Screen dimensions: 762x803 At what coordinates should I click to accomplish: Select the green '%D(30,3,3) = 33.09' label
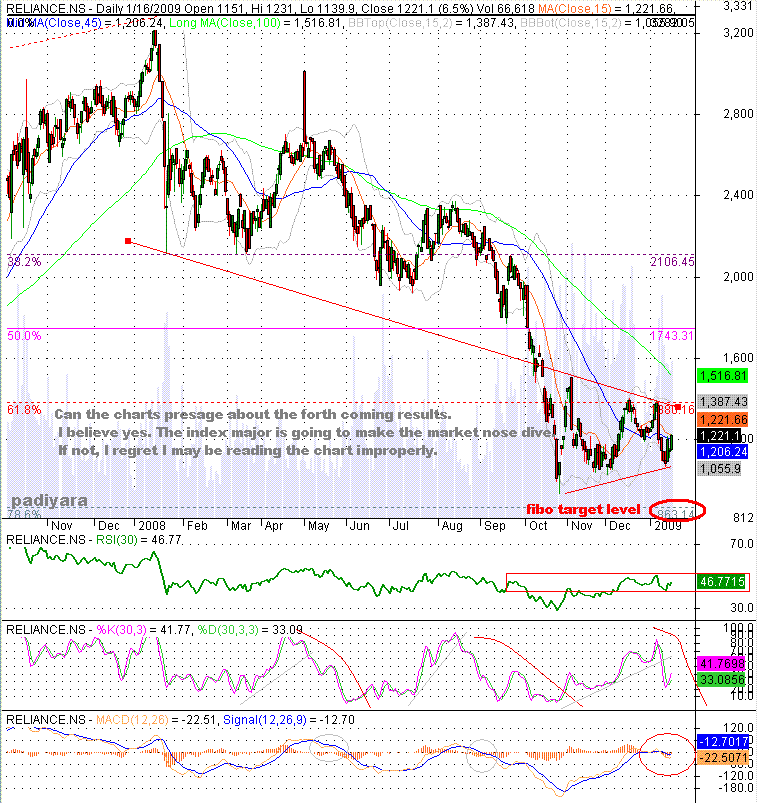[x=250, y=629]
